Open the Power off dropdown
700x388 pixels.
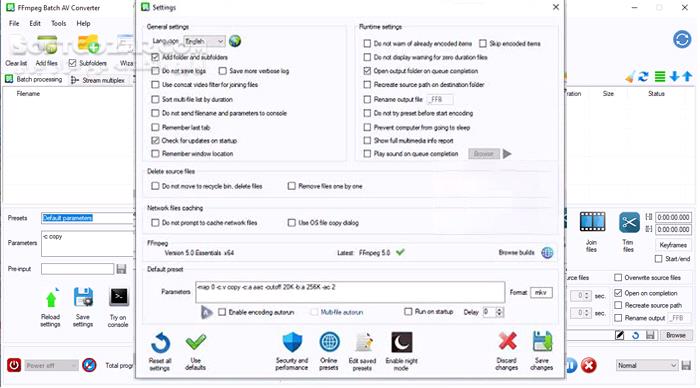tap(51, 366)
